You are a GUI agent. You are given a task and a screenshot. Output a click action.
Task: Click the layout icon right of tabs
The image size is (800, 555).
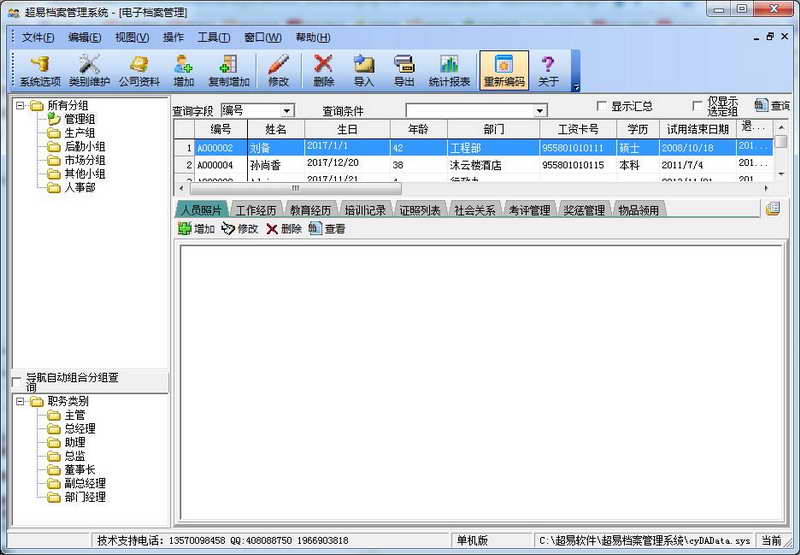coord(772,208)
